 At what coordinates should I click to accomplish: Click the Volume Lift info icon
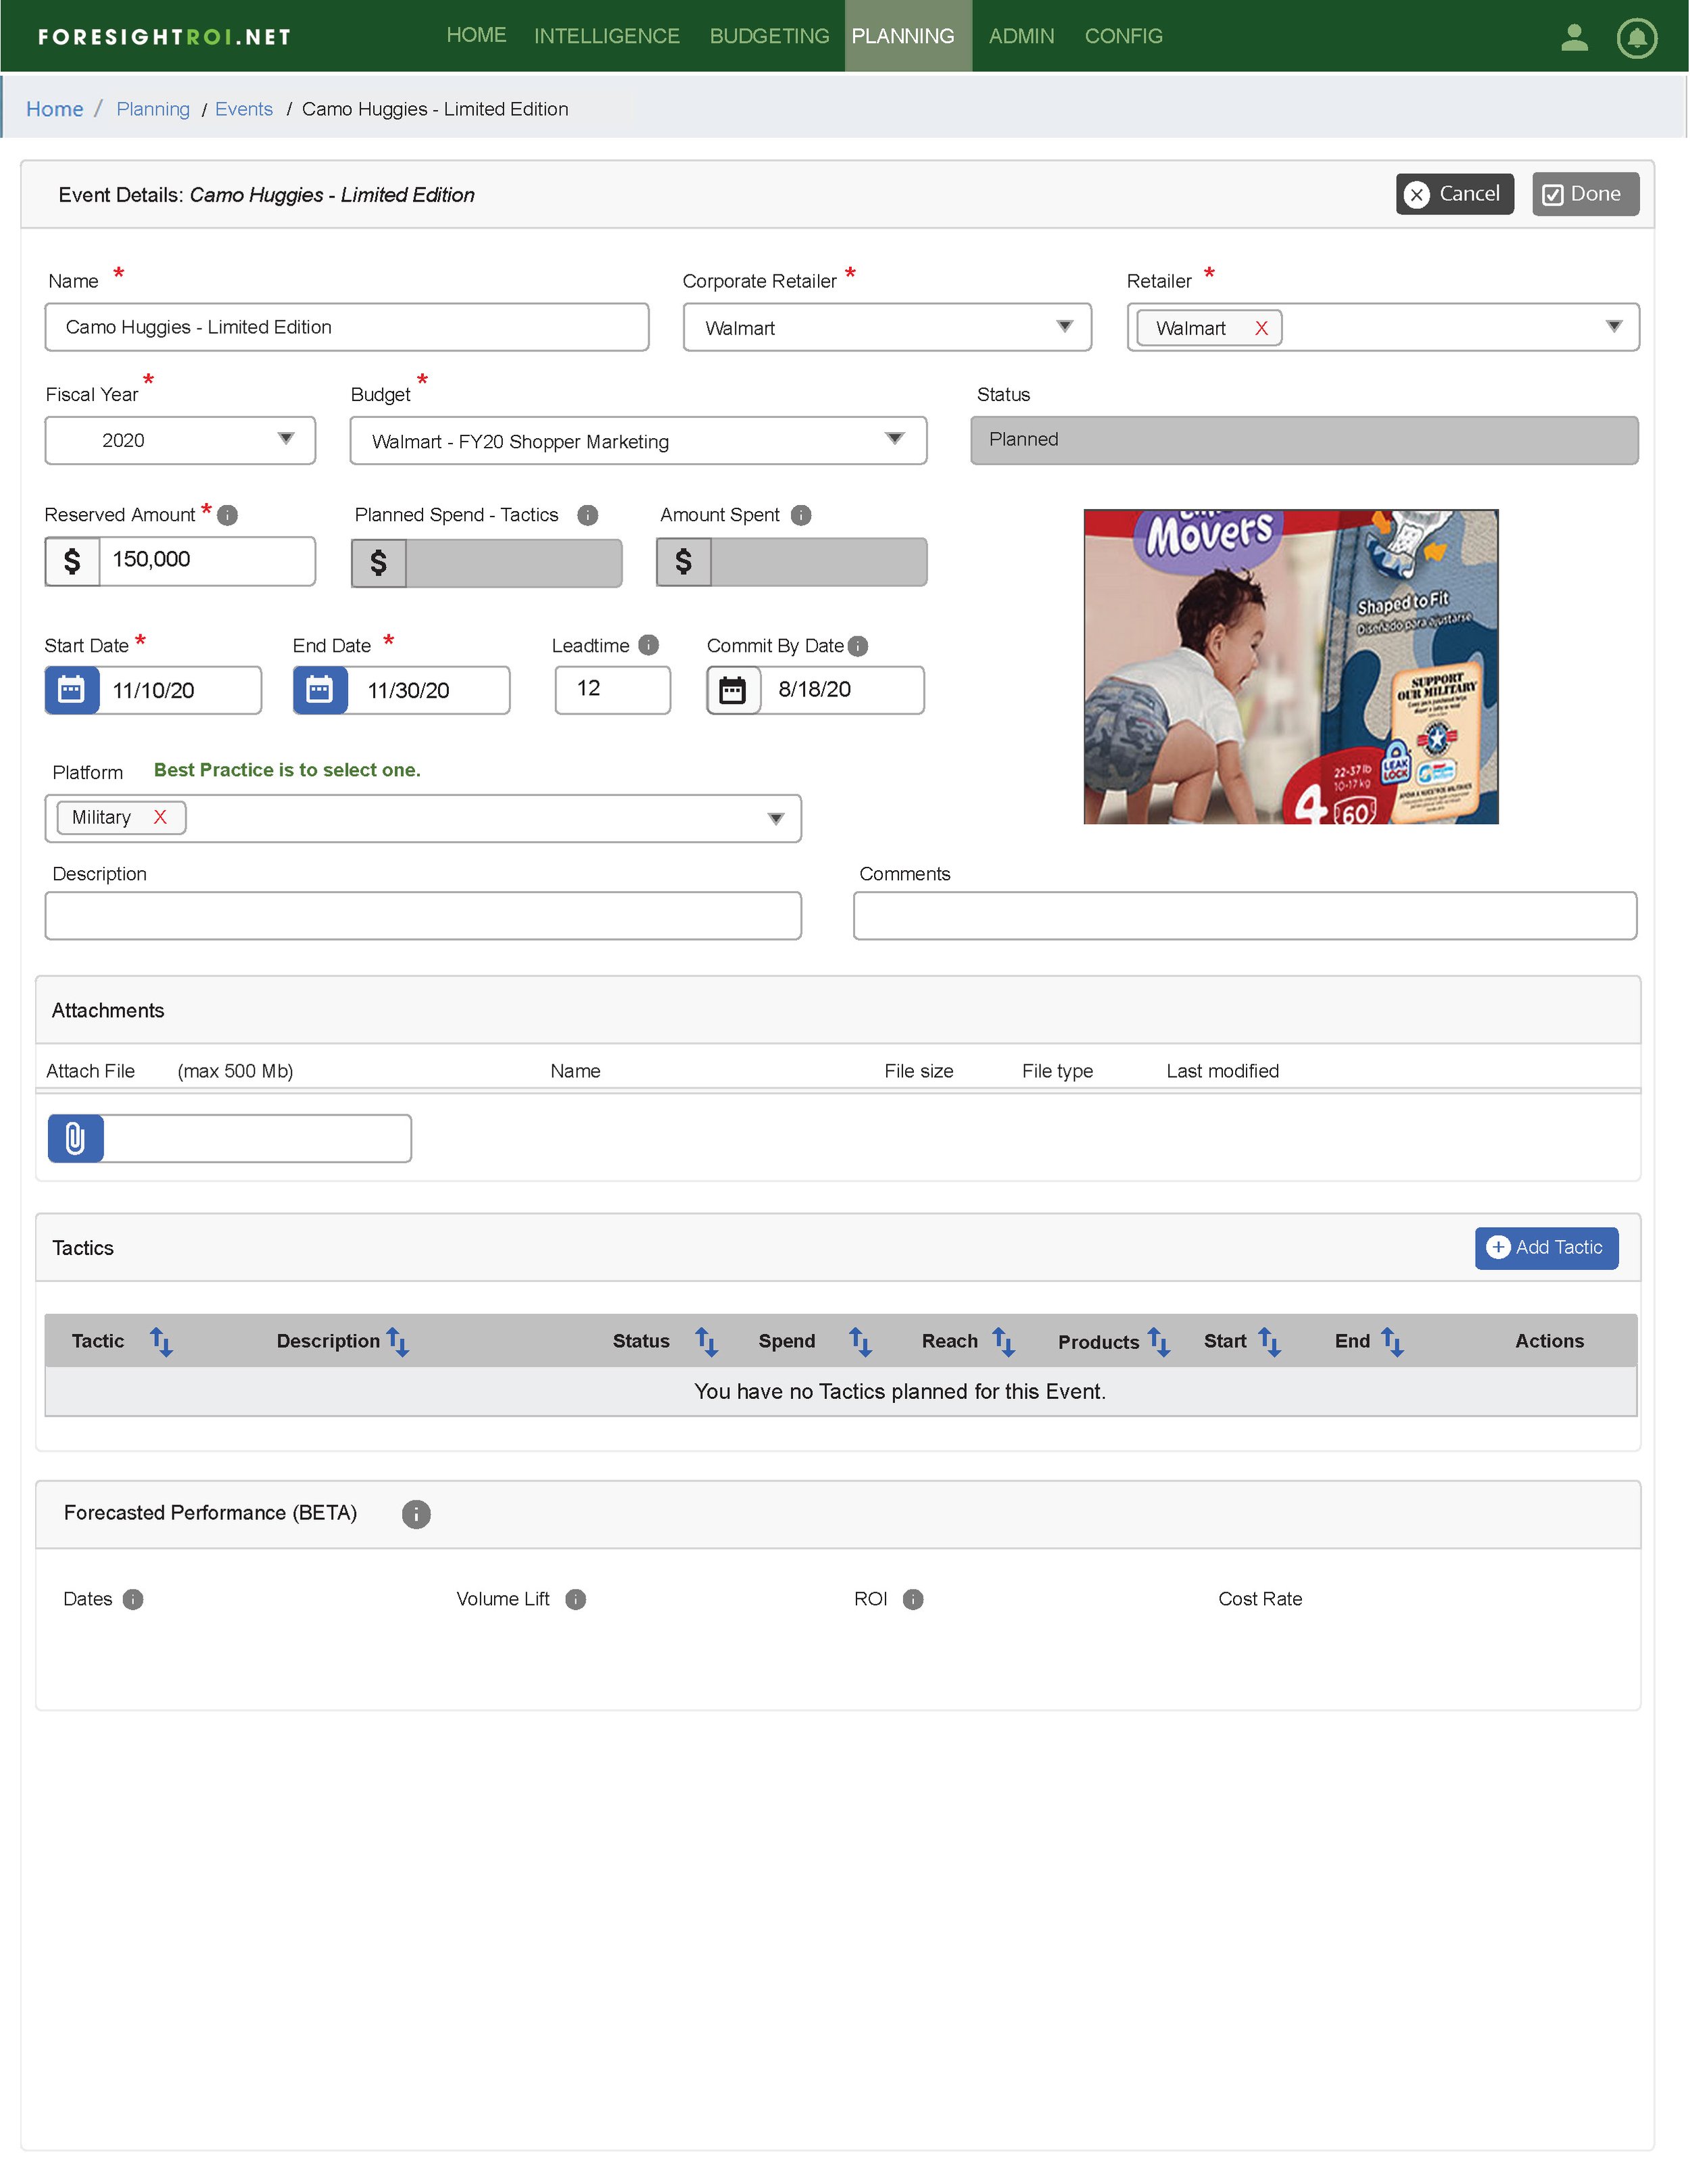[x=576, y=1599]
